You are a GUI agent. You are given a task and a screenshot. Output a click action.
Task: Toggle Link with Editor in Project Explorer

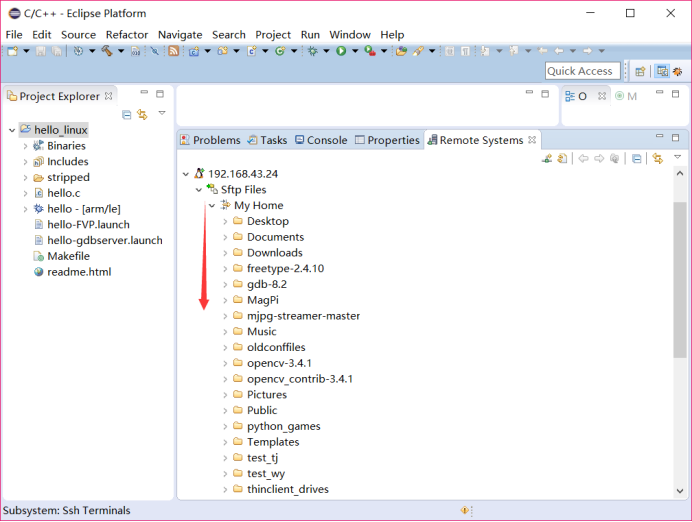point(143,115)
